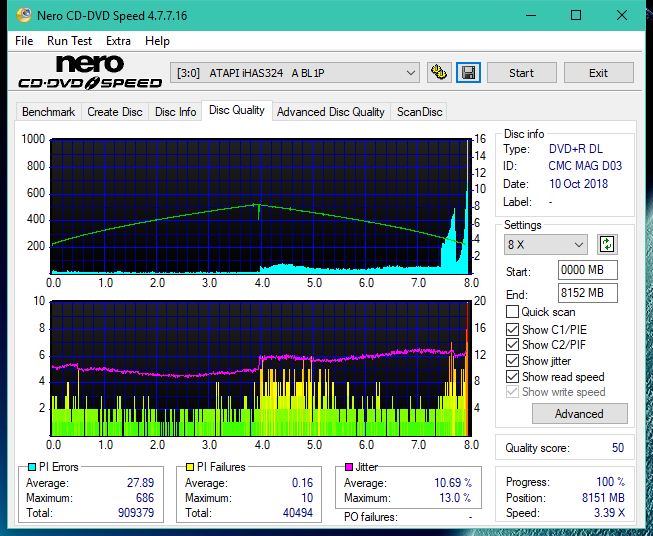Click the yellow PI Failures legend swatch
This screenshot has height=536, width=653.
190,467
